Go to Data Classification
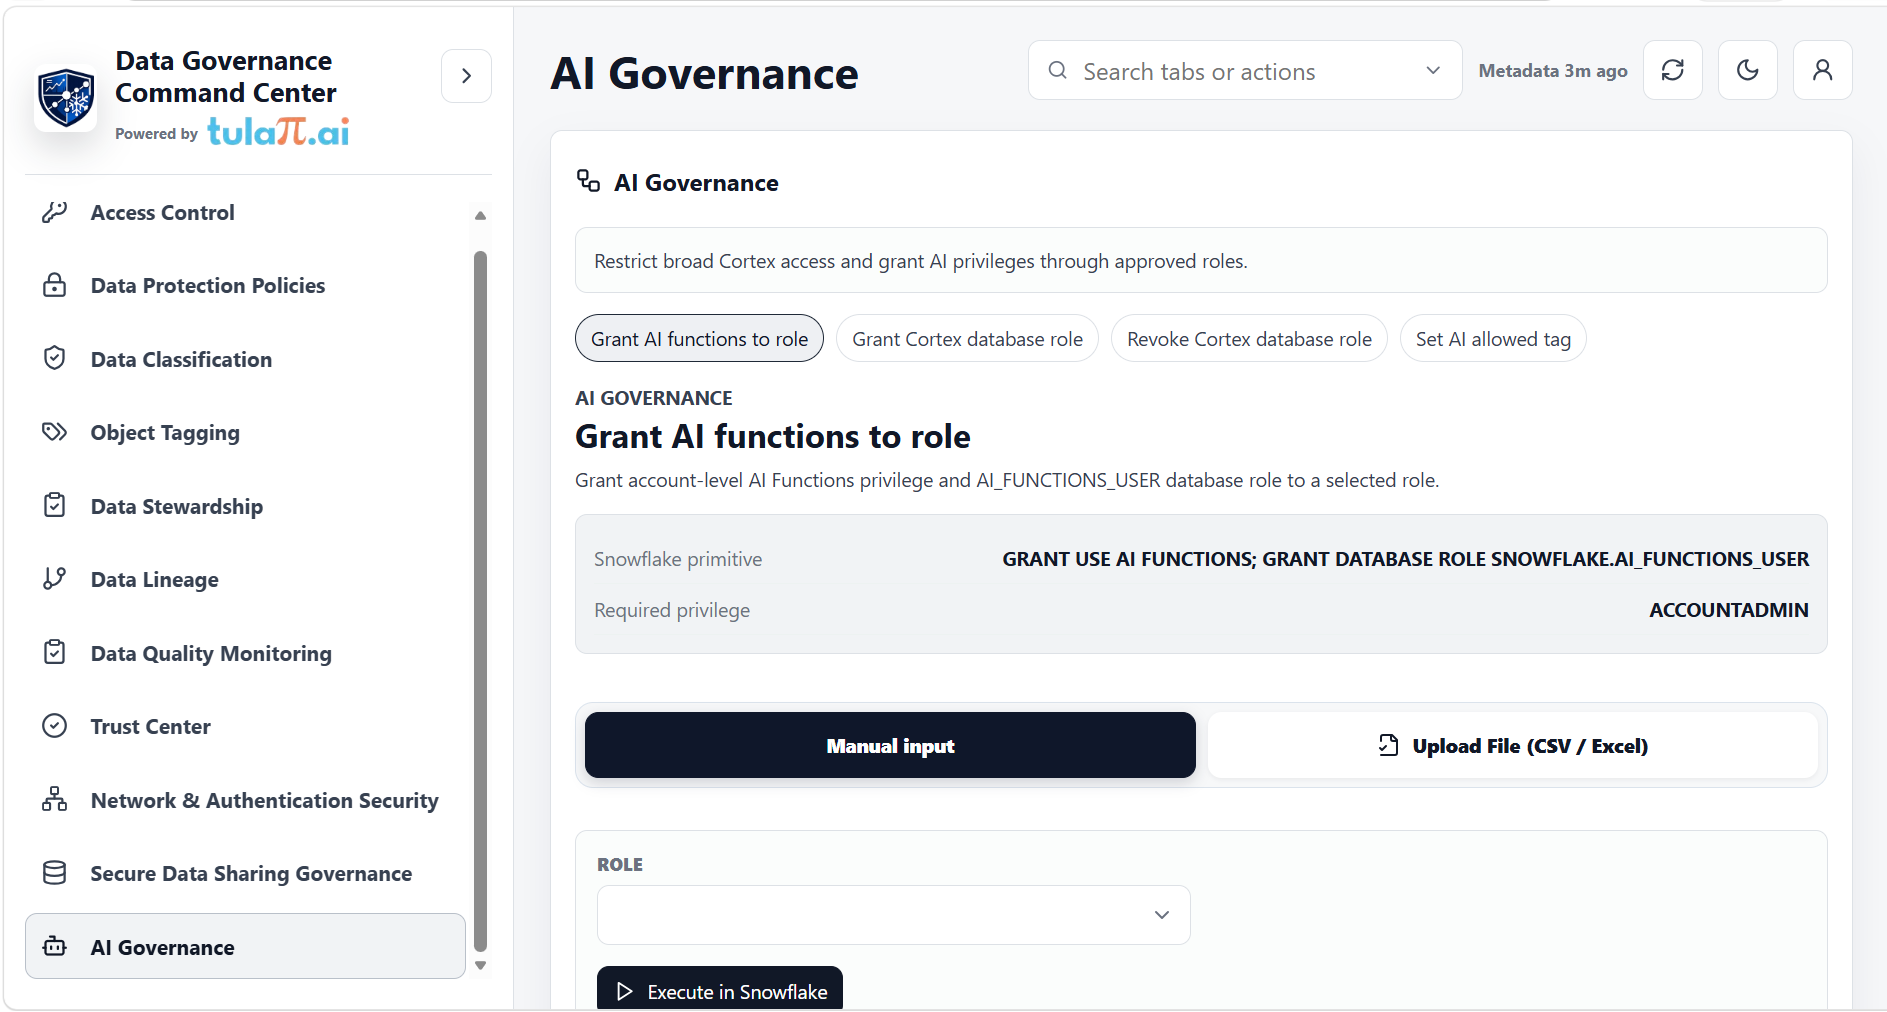This screenshot has width=1887, height=1012. tap(245, 359)
